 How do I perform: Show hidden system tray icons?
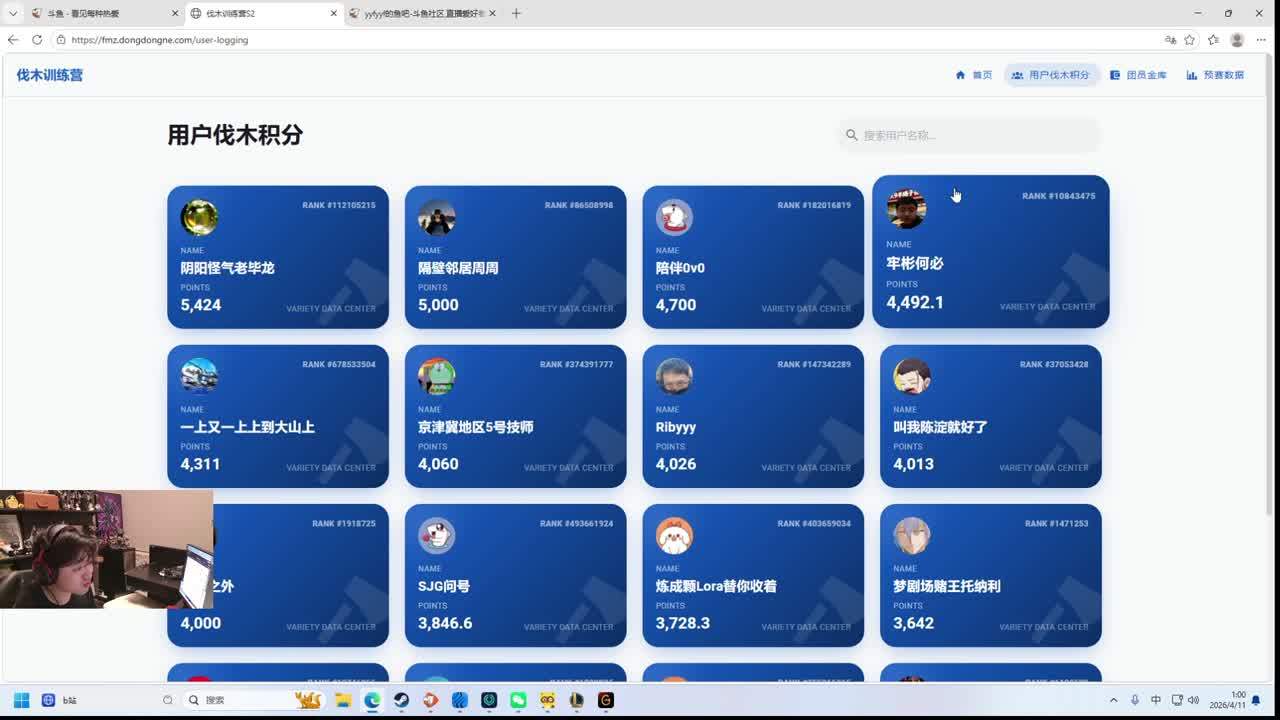1114,700
